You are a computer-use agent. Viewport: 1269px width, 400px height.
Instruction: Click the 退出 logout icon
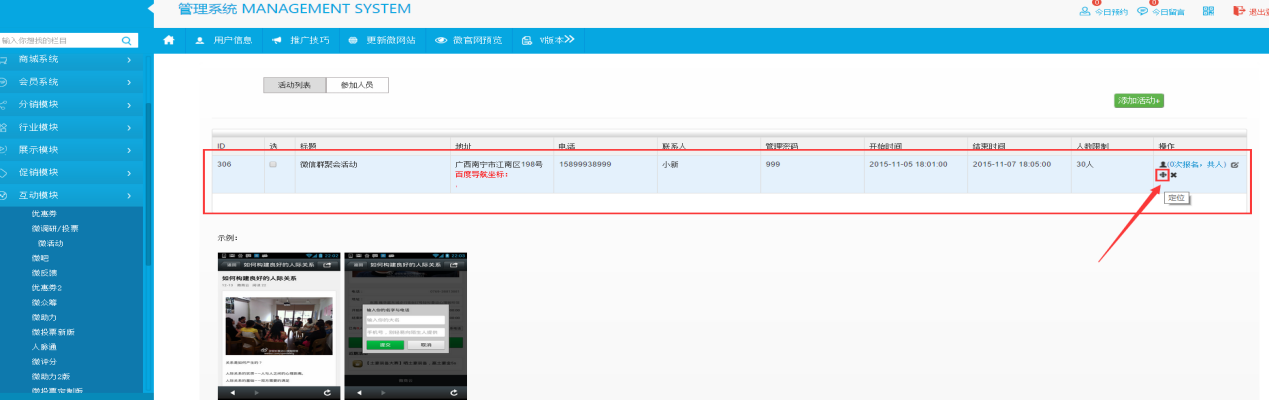1240,11
